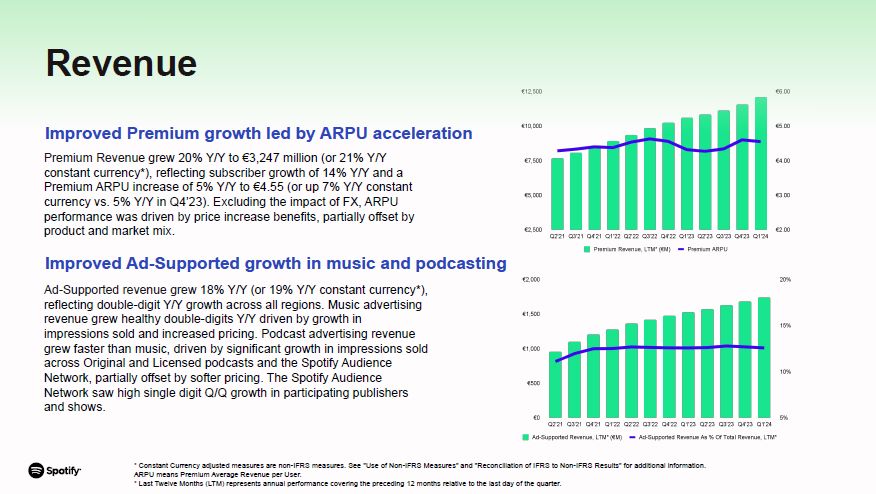
Task: Click the Spotify logo in the footer
Action: 55,470
